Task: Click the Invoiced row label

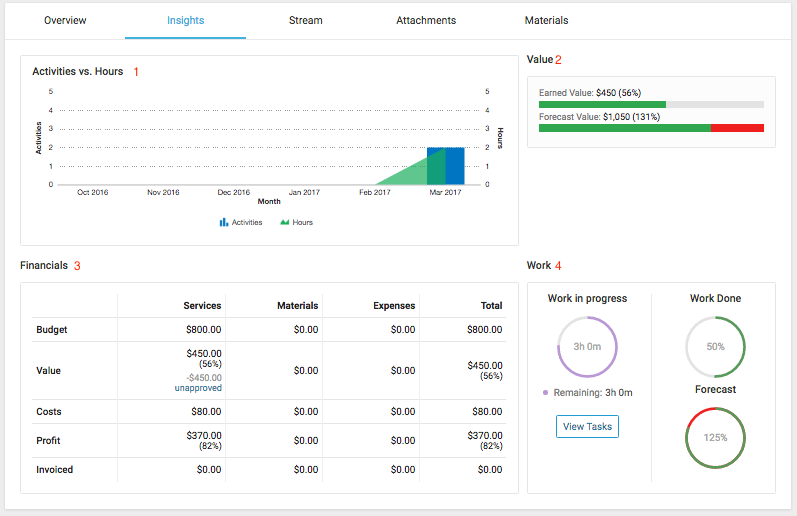Action: pos(55,470)
